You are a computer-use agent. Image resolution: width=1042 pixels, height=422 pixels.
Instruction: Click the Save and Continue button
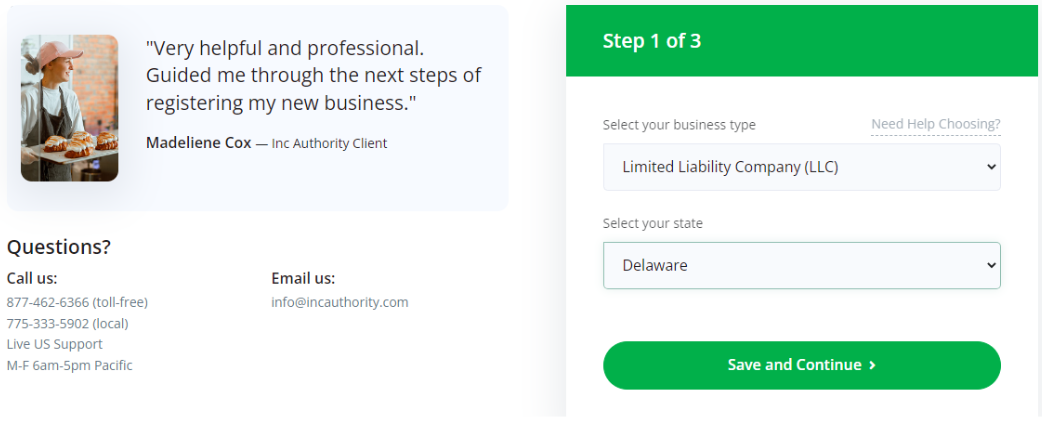[801, 365]
